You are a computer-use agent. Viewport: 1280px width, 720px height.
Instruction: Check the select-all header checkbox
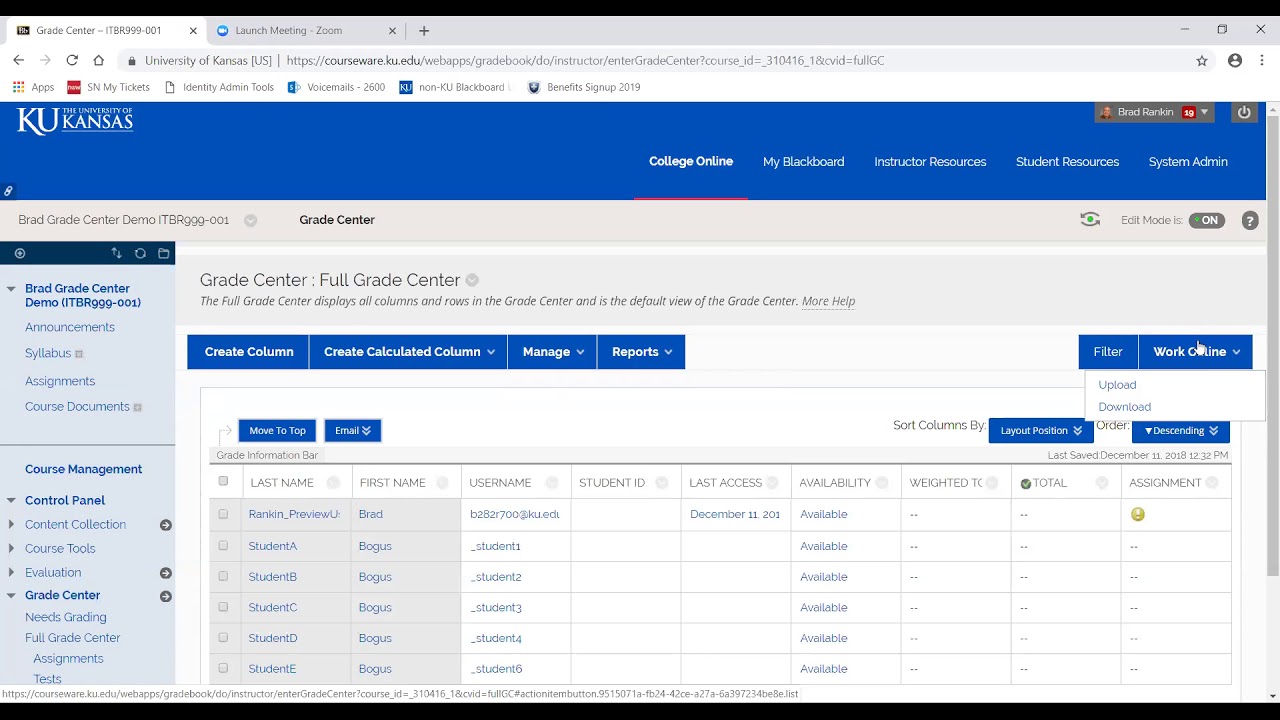pos(223,481)
